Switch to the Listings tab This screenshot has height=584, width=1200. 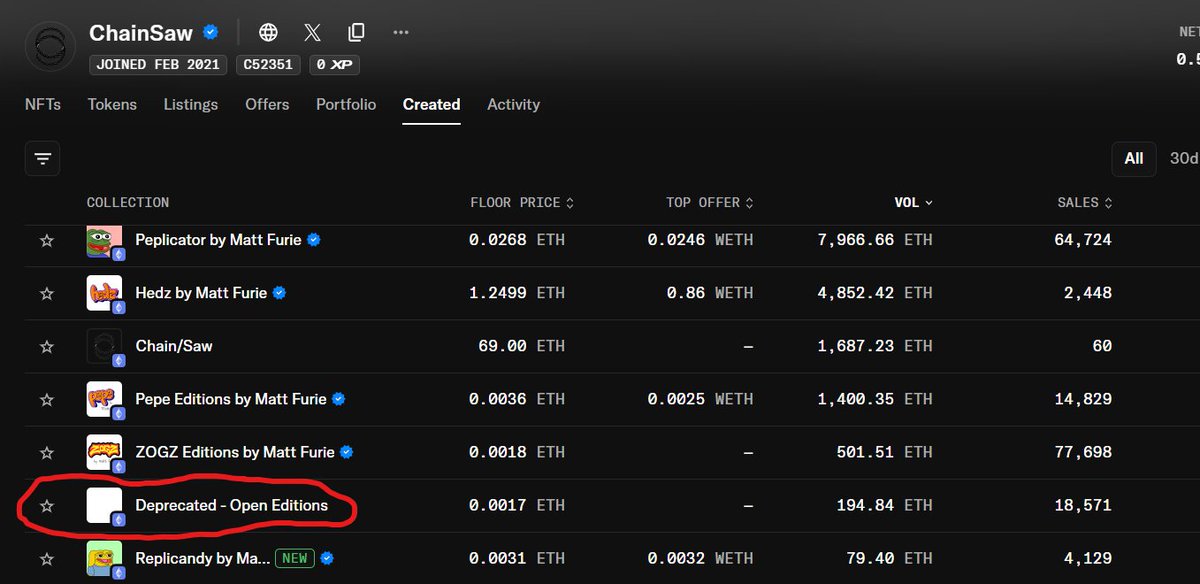[x=191, y=104]
